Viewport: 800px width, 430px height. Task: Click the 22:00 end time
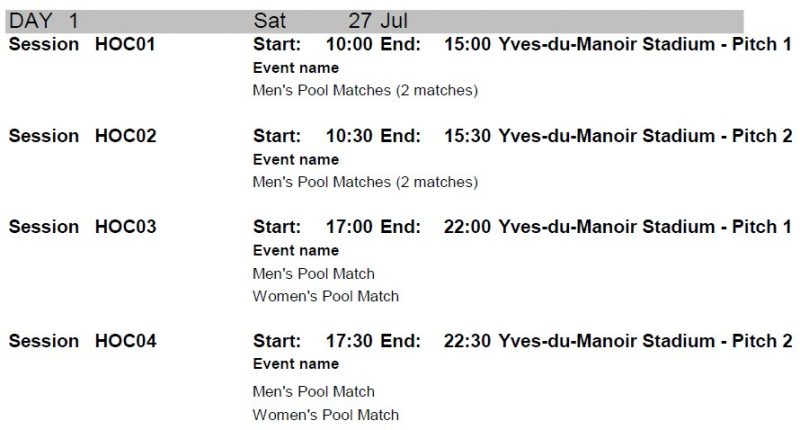[x=467, y=227]
